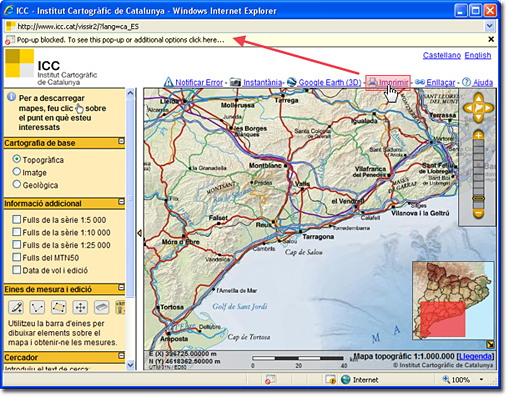Switch language to English

coord(478,55)
